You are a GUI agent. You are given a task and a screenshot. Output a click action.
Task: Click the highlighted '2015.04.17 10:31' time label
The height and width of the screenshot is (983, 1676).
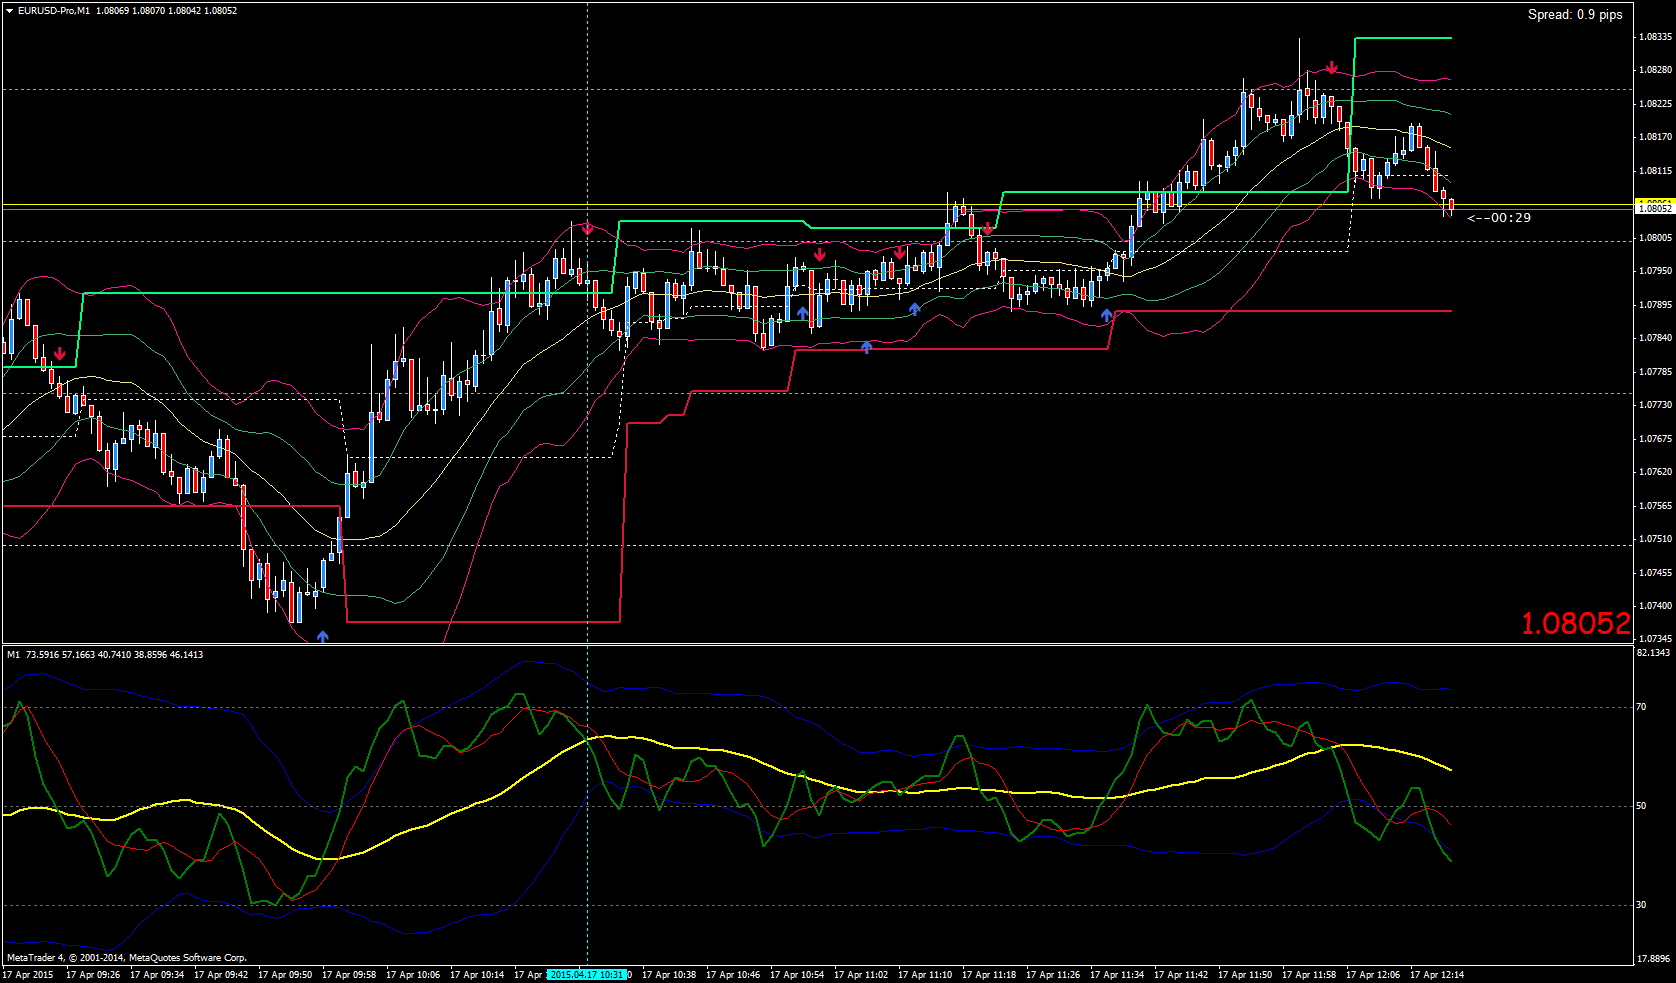click(x=587, y=975)
